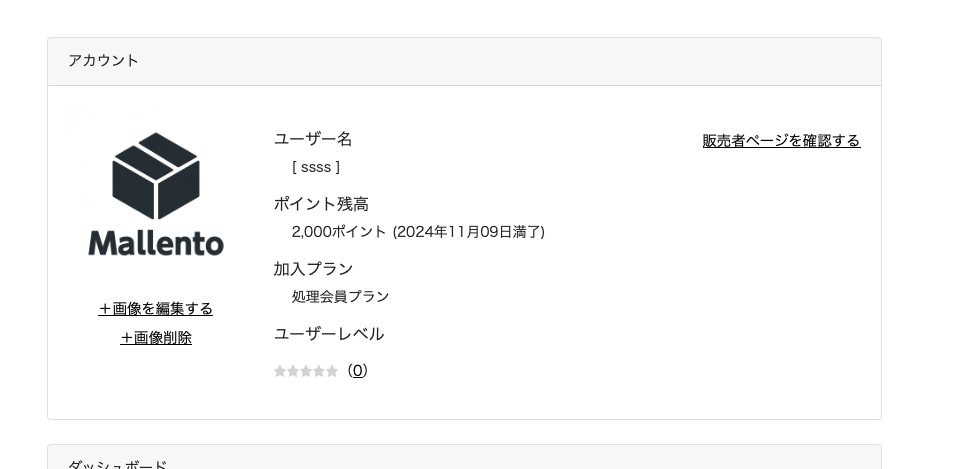Click the ユーザー名 label
This screenshot has height=469, width=954.
click(x=313, y=139)
